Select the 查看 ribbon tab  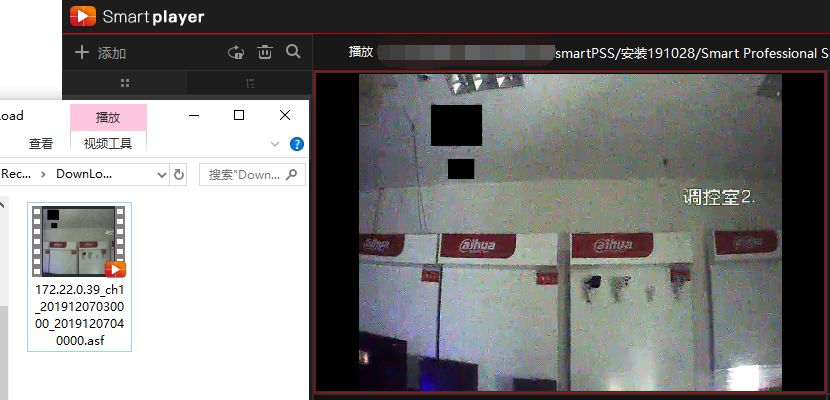(x=41, y=144)
